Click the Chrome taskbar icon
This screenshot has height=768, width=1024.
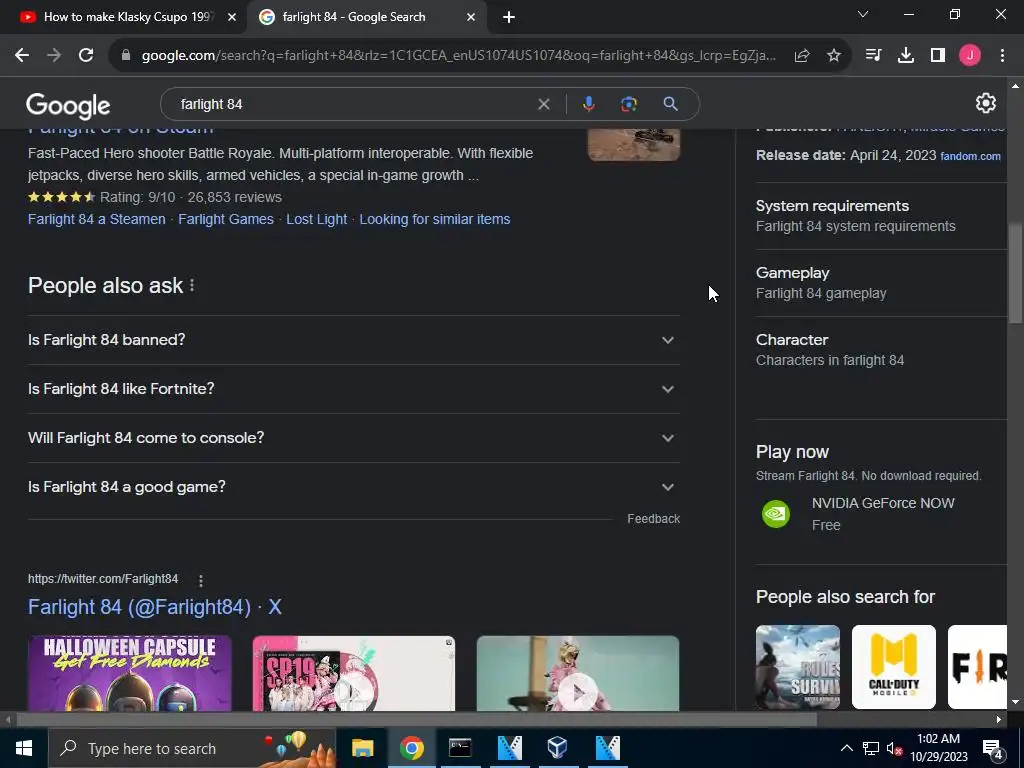[411, 748]
